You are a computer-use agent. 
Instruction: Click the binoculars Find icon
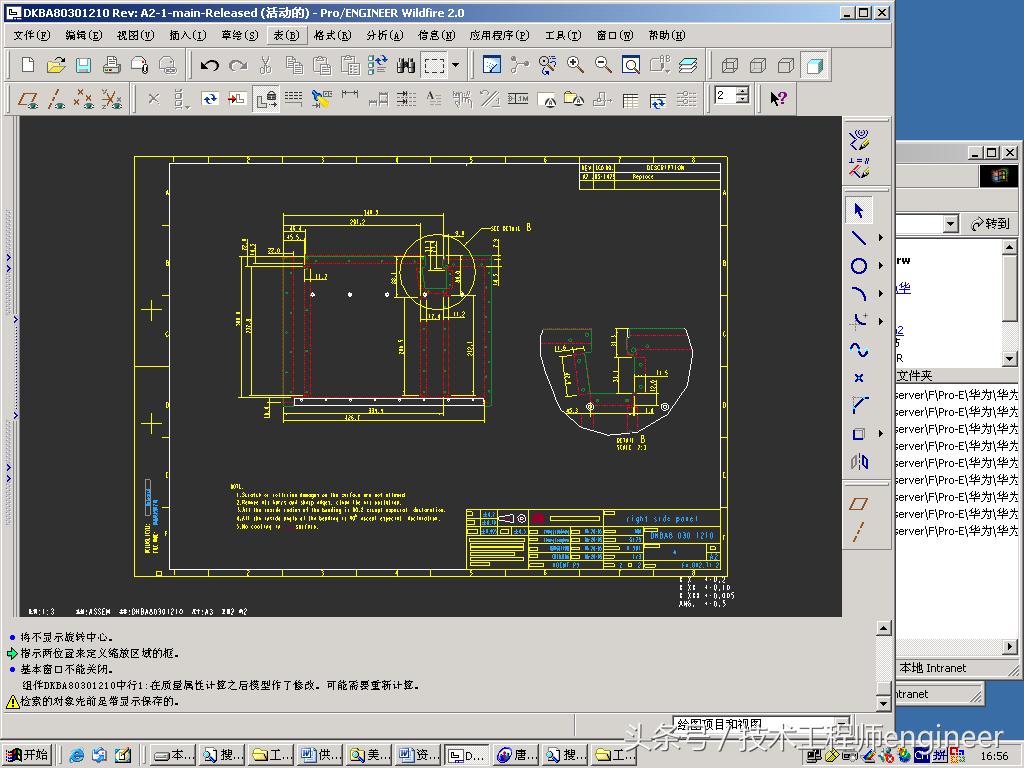(406, 66)
